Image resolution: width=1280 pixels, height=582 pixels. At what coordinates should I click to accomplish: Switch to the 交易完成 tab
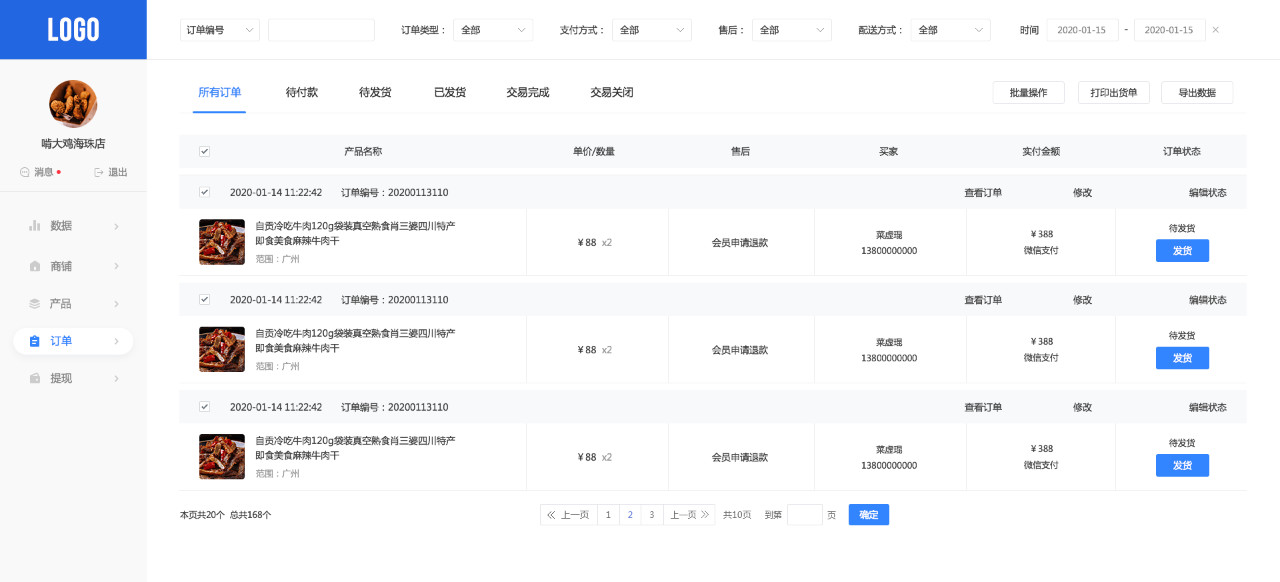(527, 92)
